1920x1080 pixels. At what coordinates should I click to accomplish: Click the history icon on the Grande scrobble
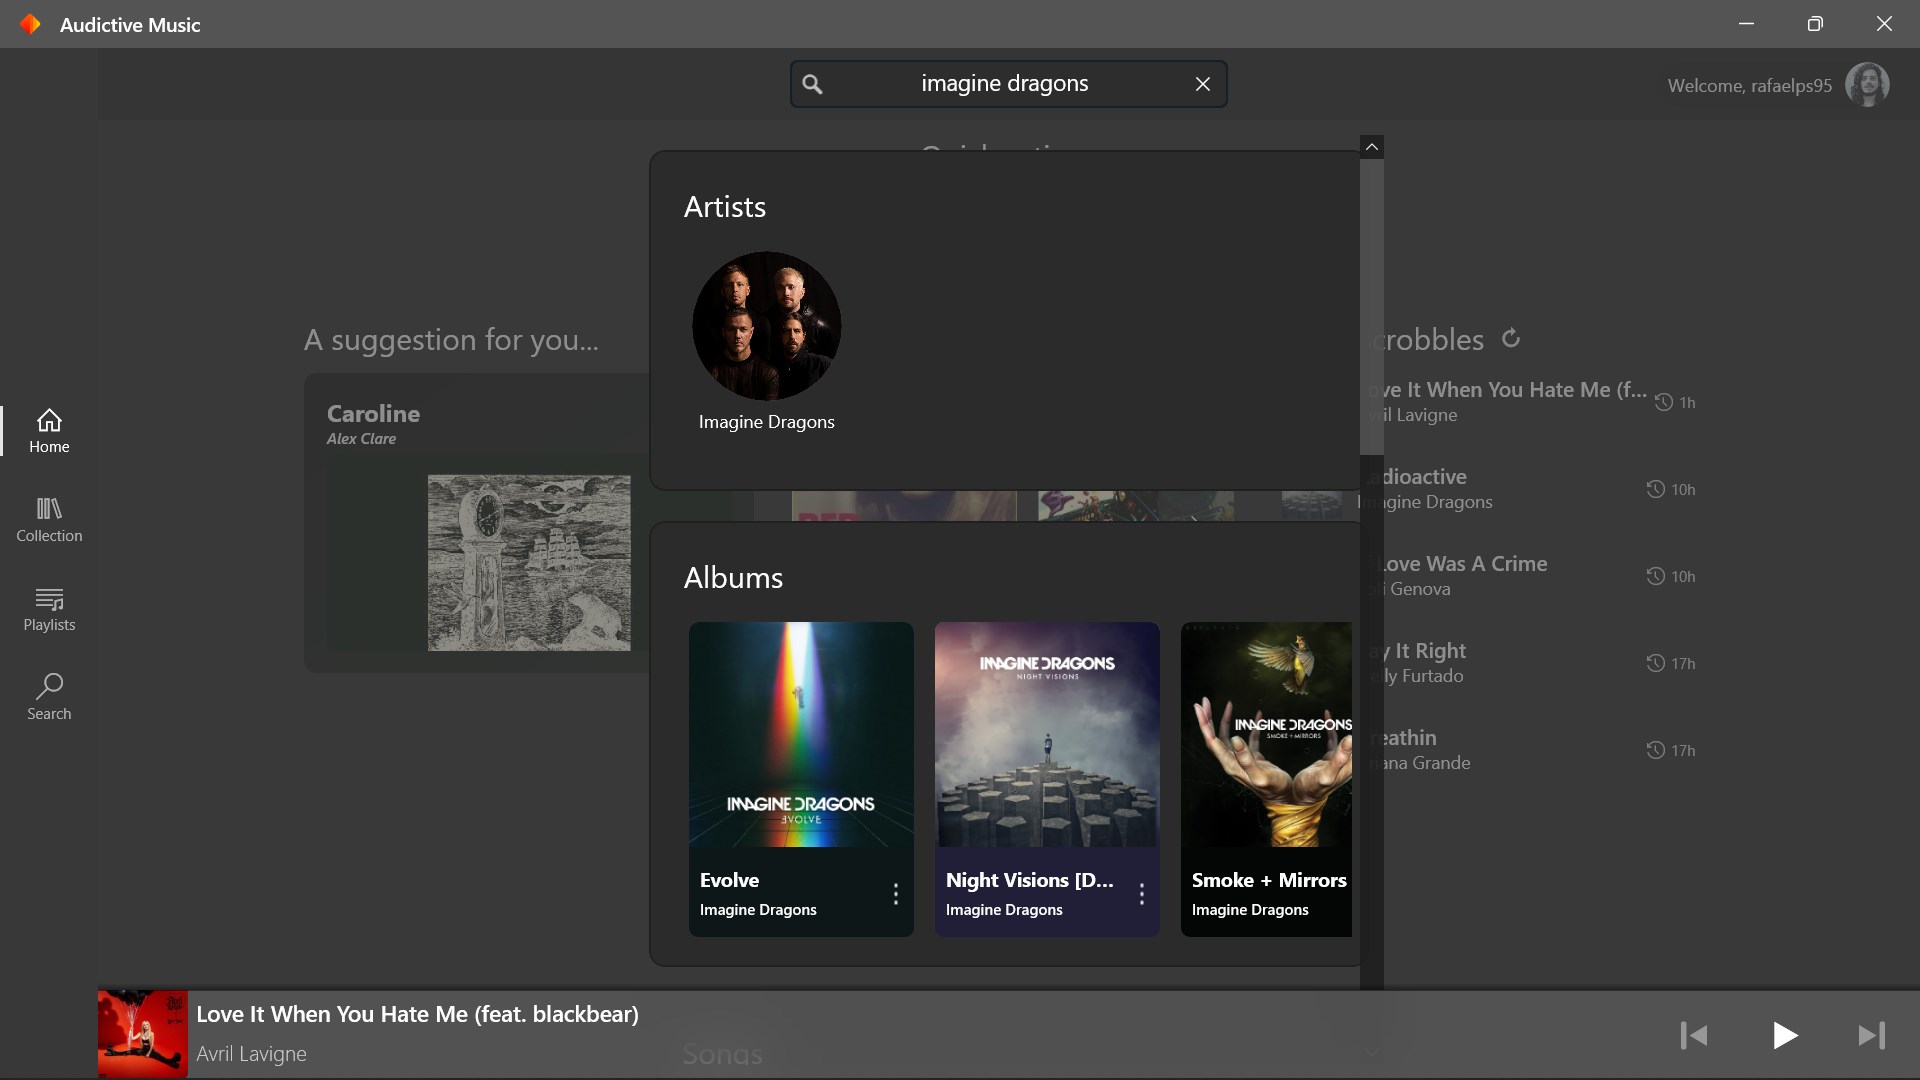pyautogui.click(x=1656, y=750)
